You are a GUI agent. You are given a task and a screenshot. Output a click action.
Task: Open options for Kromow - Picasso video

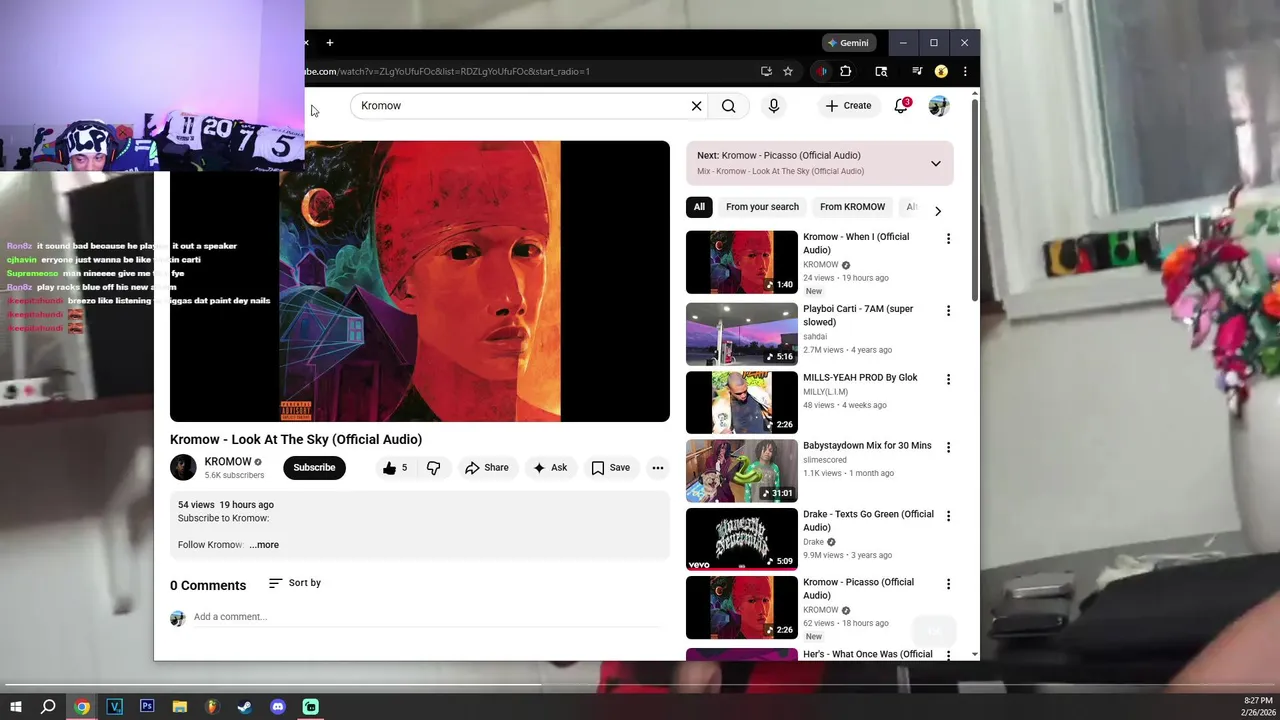click(948, 584)
